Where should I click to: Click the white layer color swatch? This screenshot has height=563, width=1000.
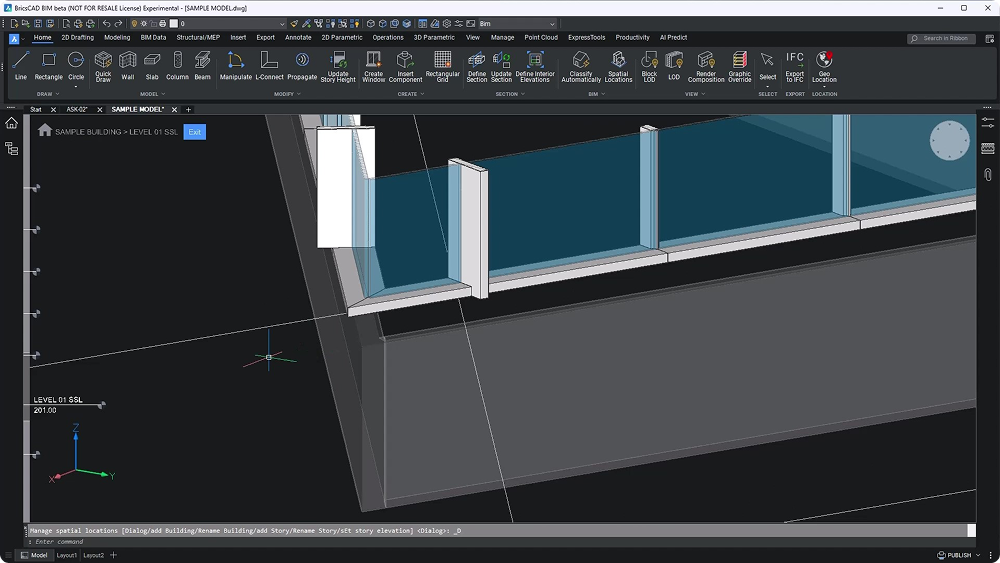pyautogui.click(x=172, y=23)
